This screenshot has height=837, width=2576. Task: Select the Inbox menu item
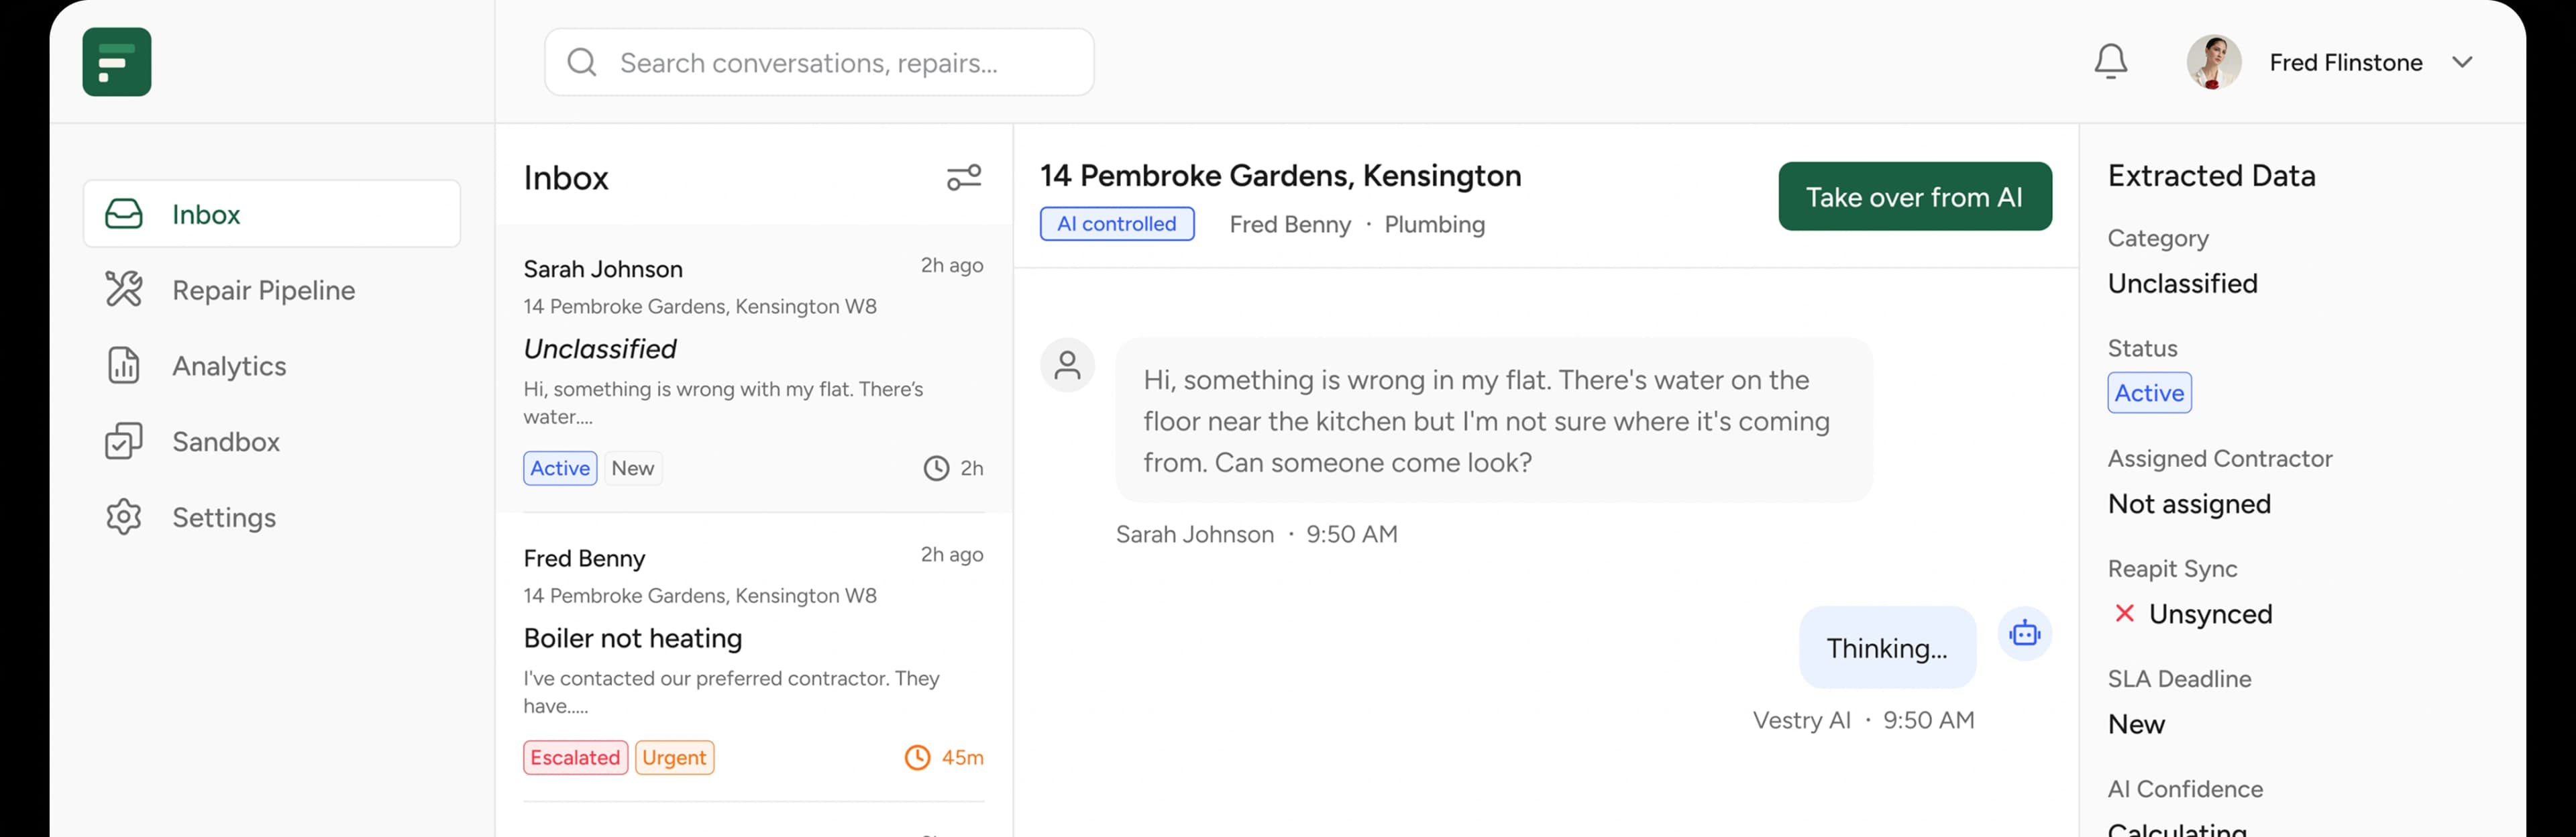tap(272, 213)
